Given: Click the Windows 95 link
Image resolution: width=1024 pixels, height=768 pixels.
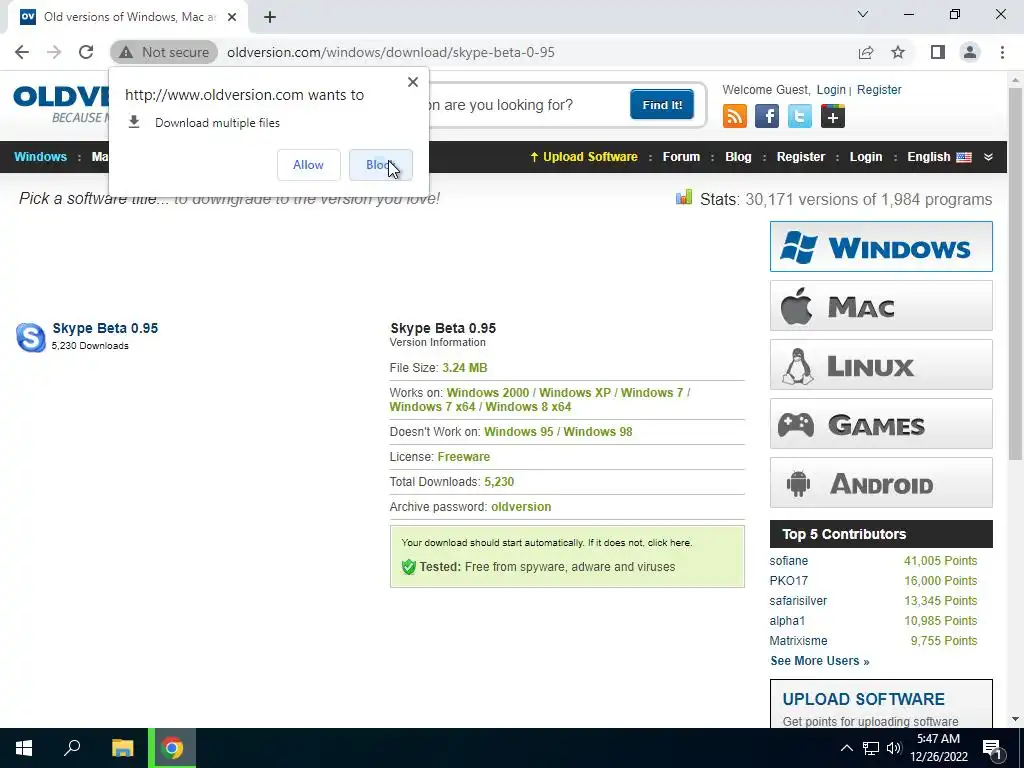Looking at the screenshot, I should pyautogui.click(x=519, y=432).
